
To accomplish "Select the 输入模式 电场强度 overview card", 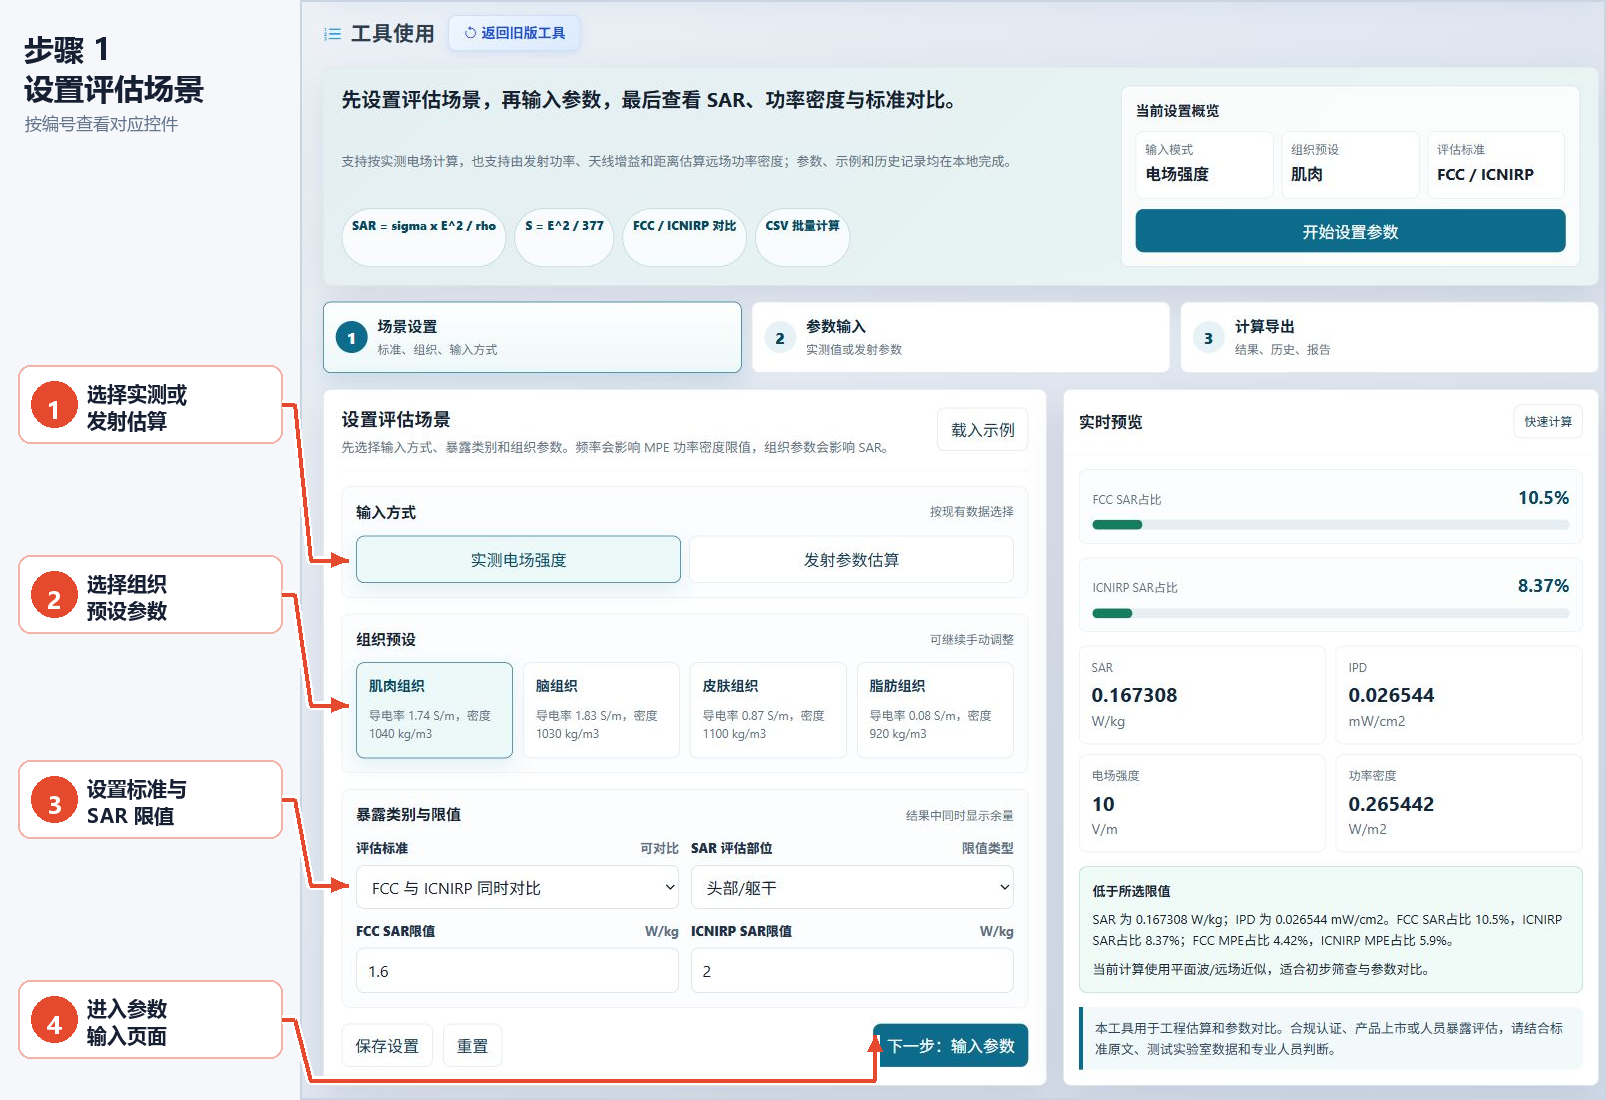I will tap(1204, 164).
